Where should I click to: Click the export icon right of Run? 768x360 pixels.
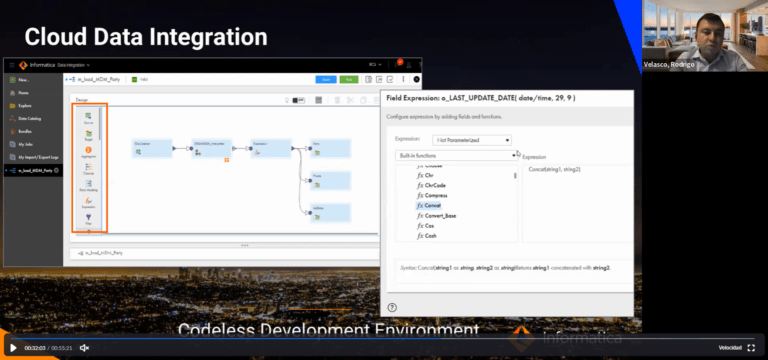point(379,79)
